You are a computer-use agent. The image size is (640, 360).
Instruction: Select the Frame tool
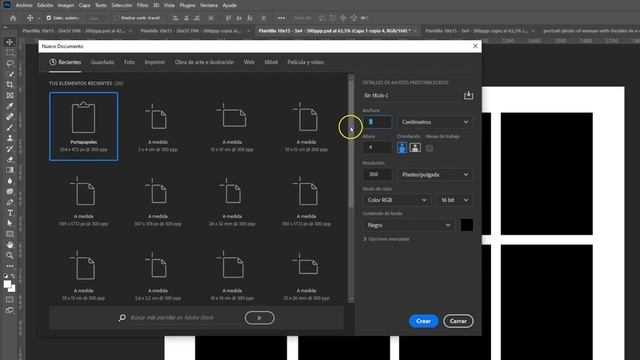(x=10, y=95)
